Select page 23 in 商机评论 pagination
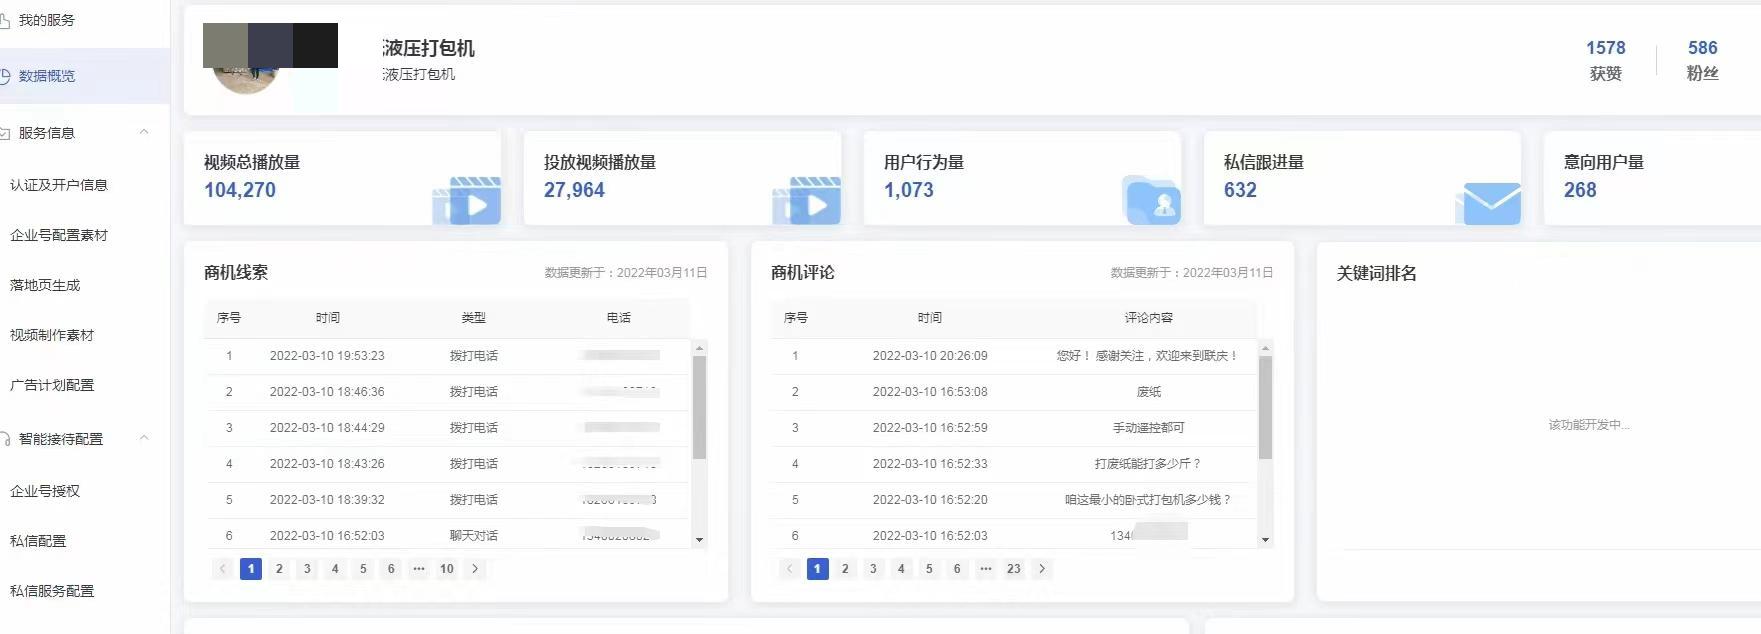Screen dimensions: 1761x634 click(x=1014, y=569)
